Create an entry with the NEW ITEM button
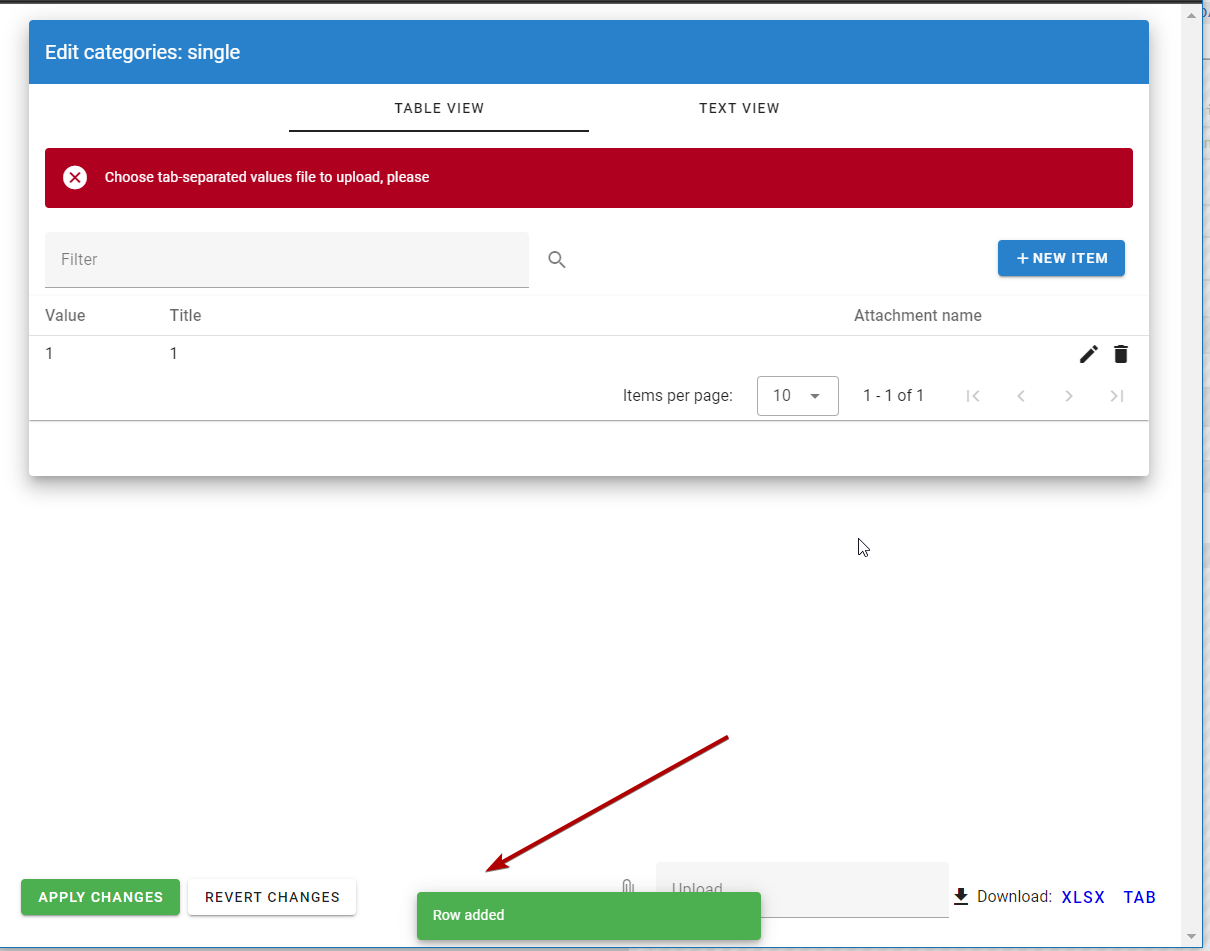Screen dimensions: 1210x951 [1061, 258]
